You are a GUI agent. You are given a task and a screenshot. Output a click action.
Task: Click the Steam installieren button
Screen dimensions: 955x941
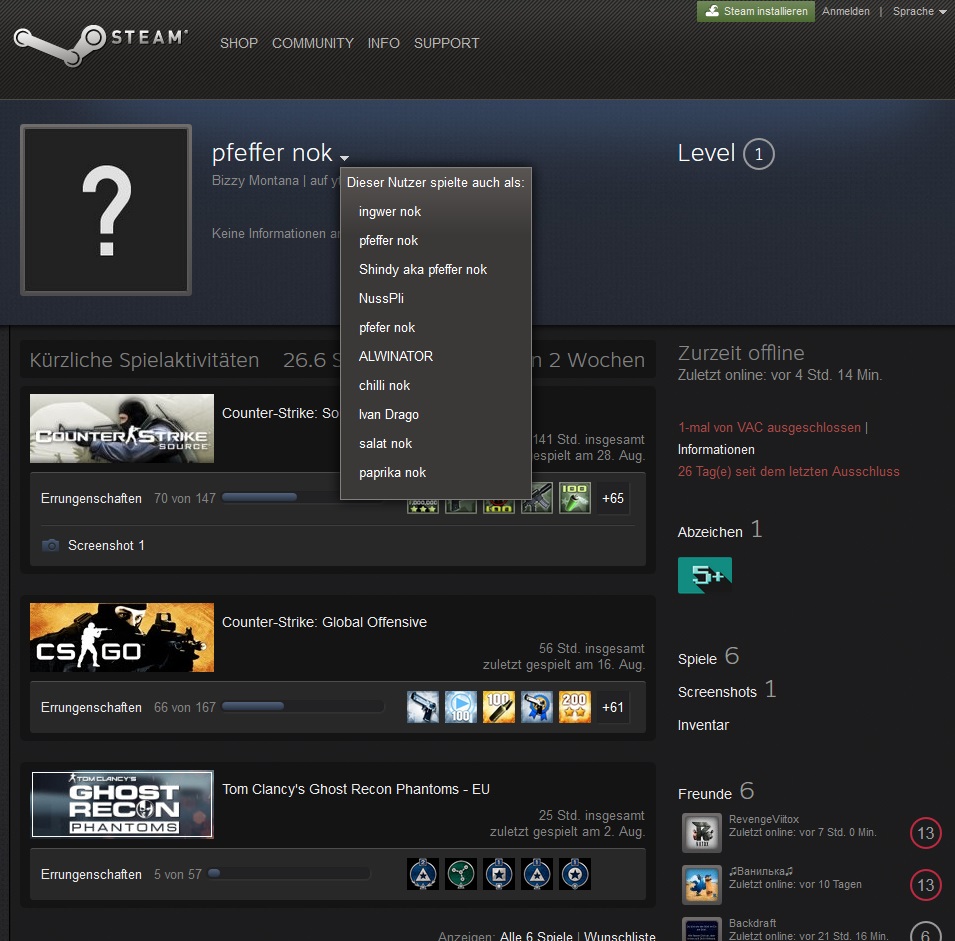click(756, 11)
